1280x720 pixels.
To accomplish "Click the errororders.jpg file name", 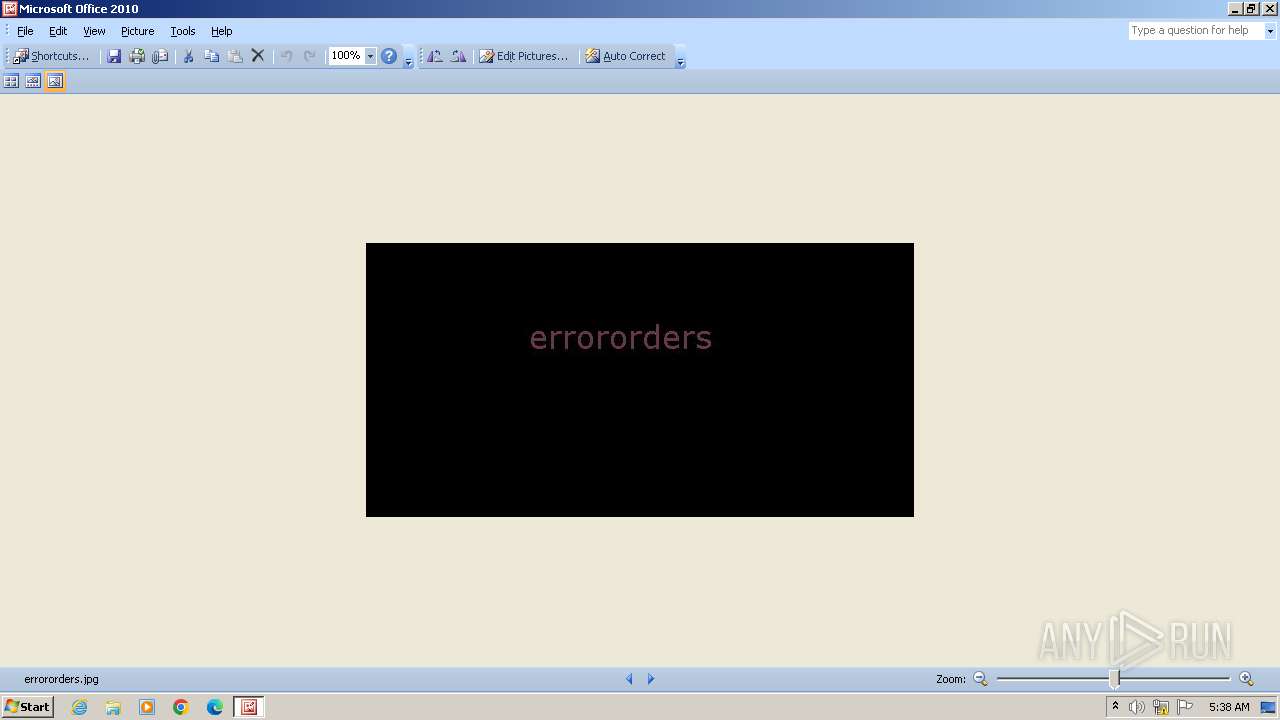I will [x=61, y=679].
